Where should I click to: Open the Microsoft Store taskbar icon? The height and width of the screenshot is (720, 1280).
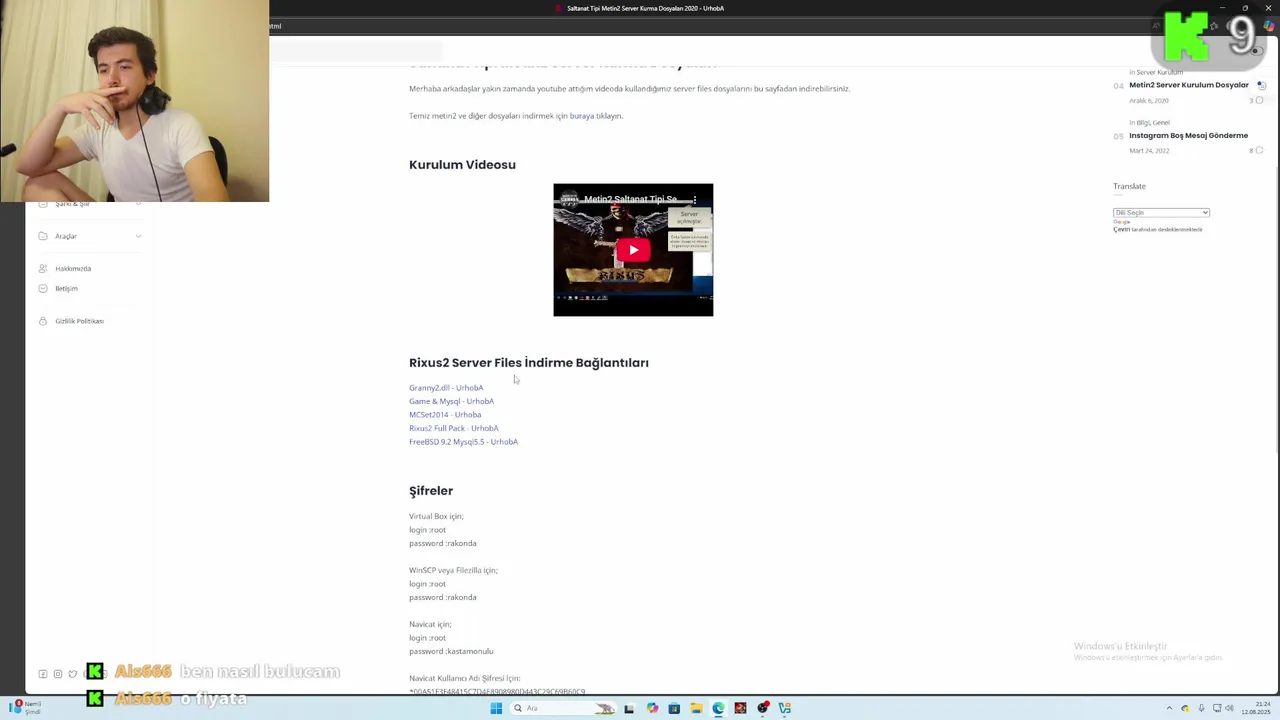(x=674, y=708)
